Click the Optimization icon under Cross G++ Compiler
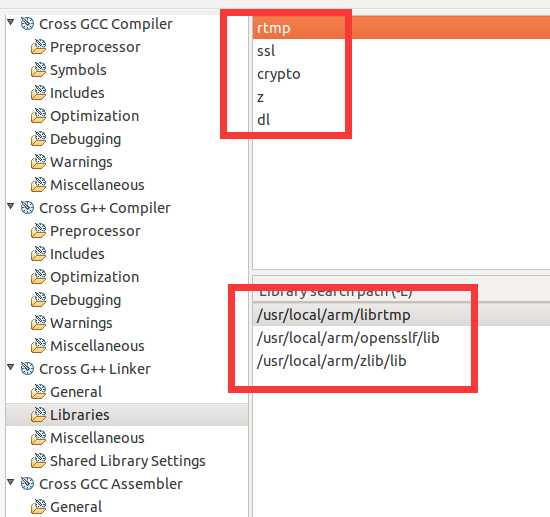This screenshot has width=550, height=517. 38,277
